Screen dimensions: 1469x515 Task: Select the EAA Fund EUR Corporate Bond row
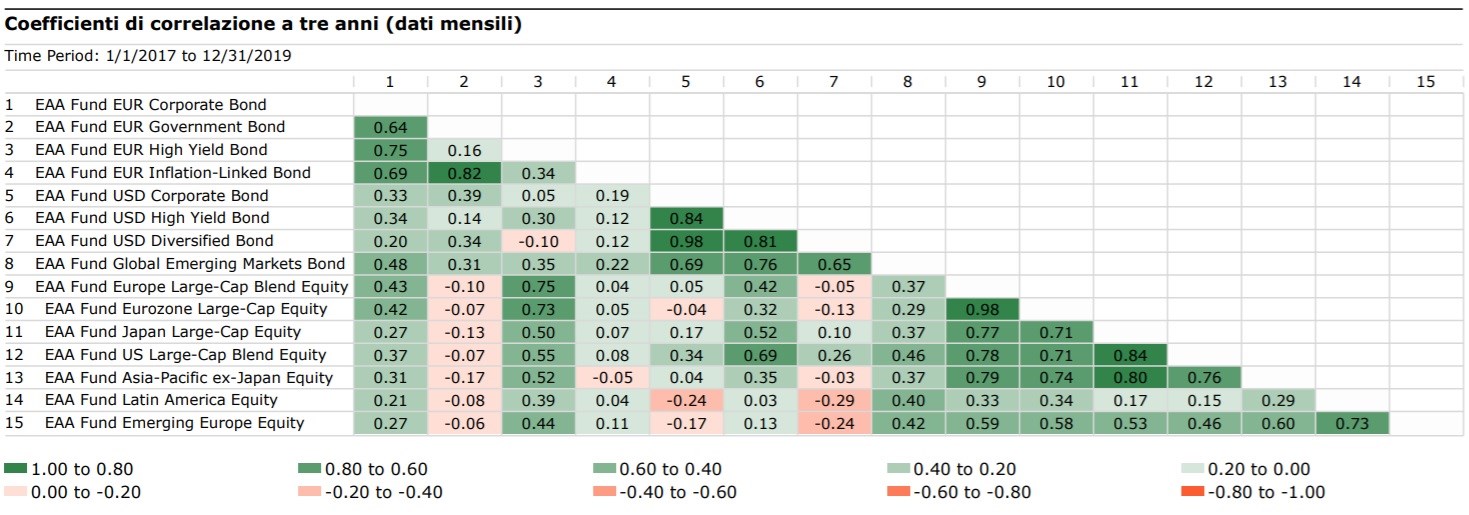point(150,104)
